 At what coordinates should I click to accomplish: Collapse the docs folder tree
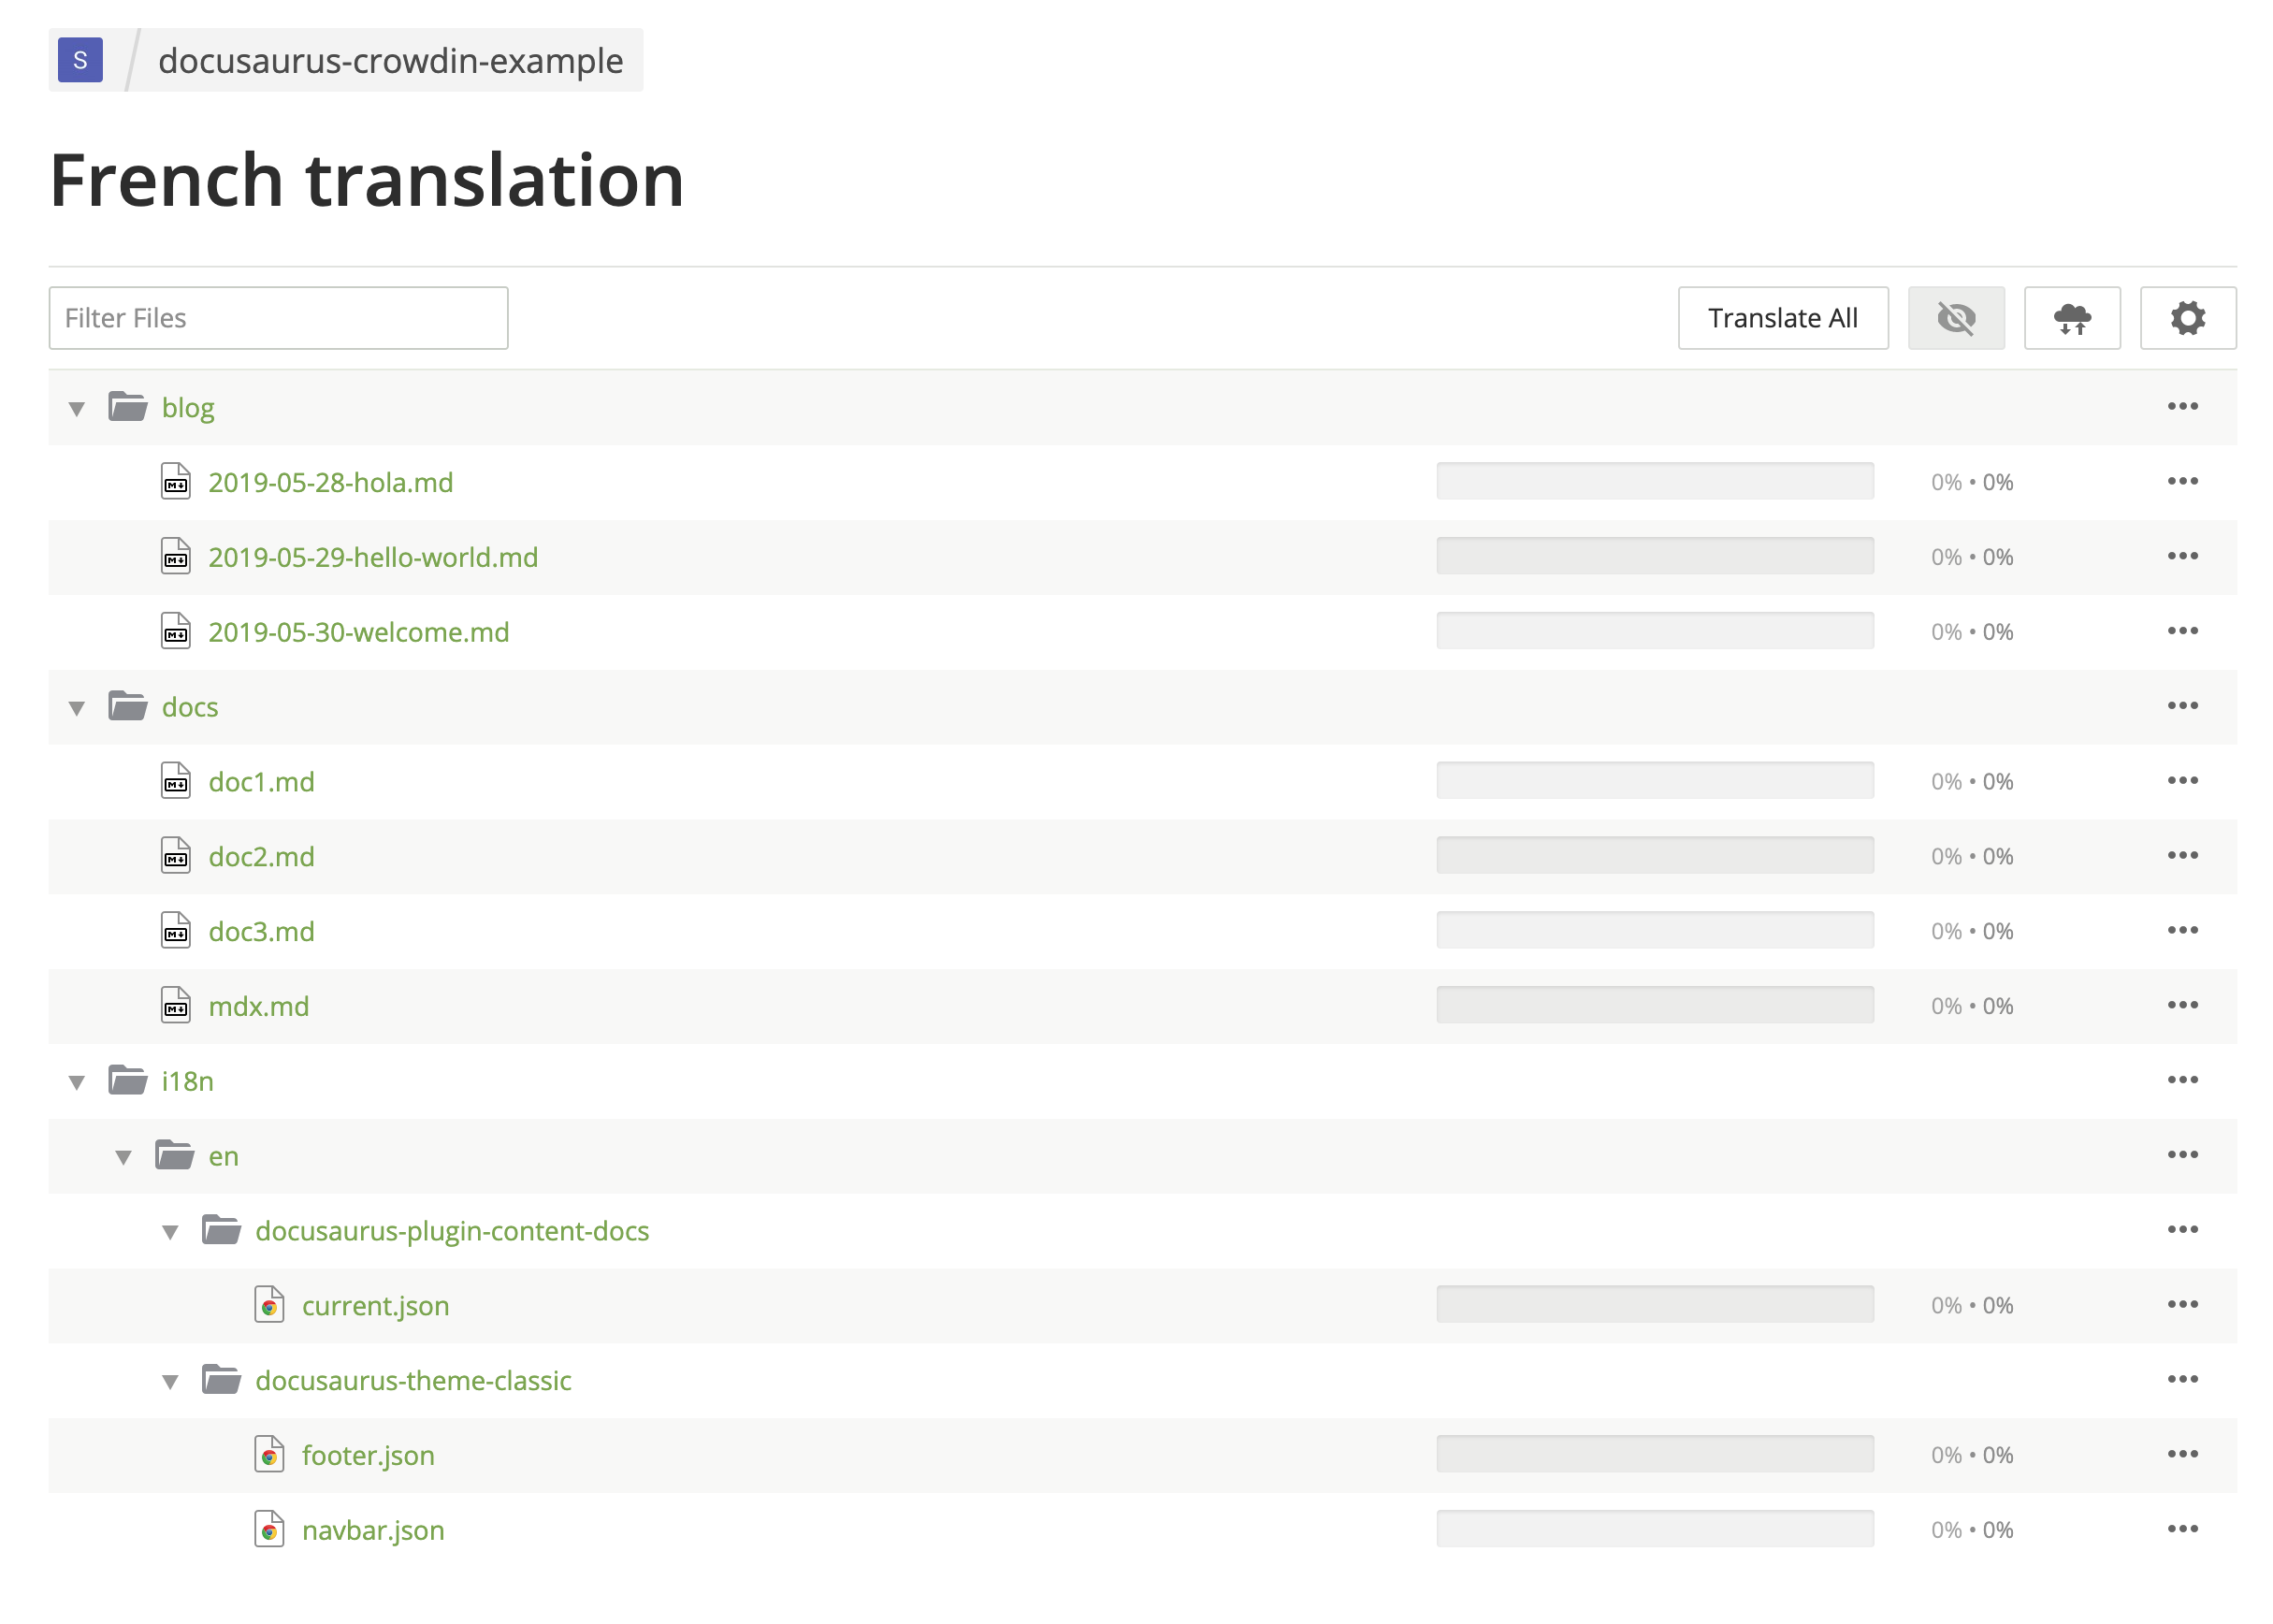tap(76, 704)
